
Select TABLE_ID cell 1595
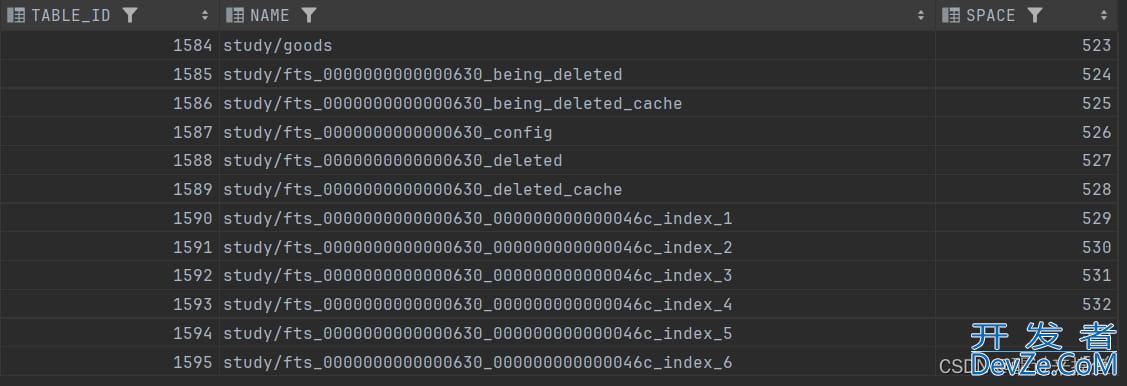109,362
